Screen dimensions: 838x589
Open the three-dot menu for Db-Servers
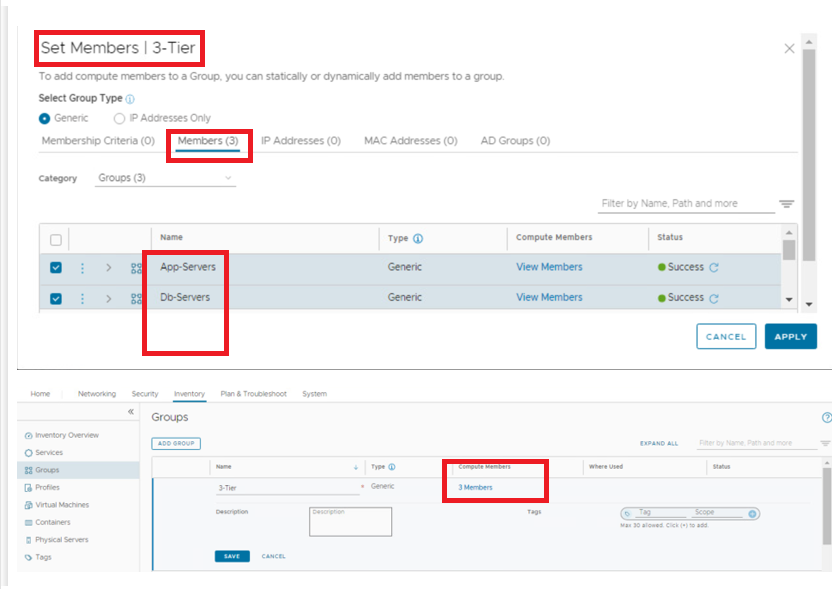(82, 298)
